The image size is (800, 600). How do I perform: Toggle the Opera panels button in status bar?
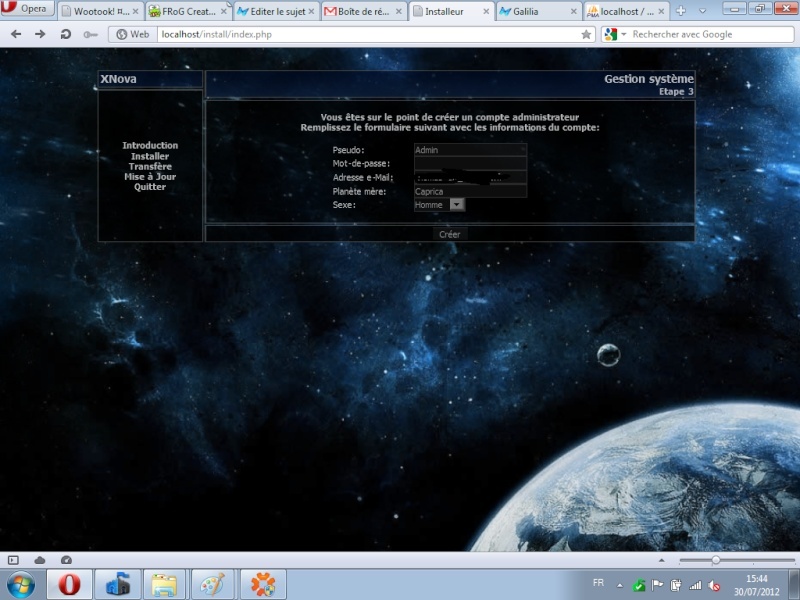(x=13, y=560)
